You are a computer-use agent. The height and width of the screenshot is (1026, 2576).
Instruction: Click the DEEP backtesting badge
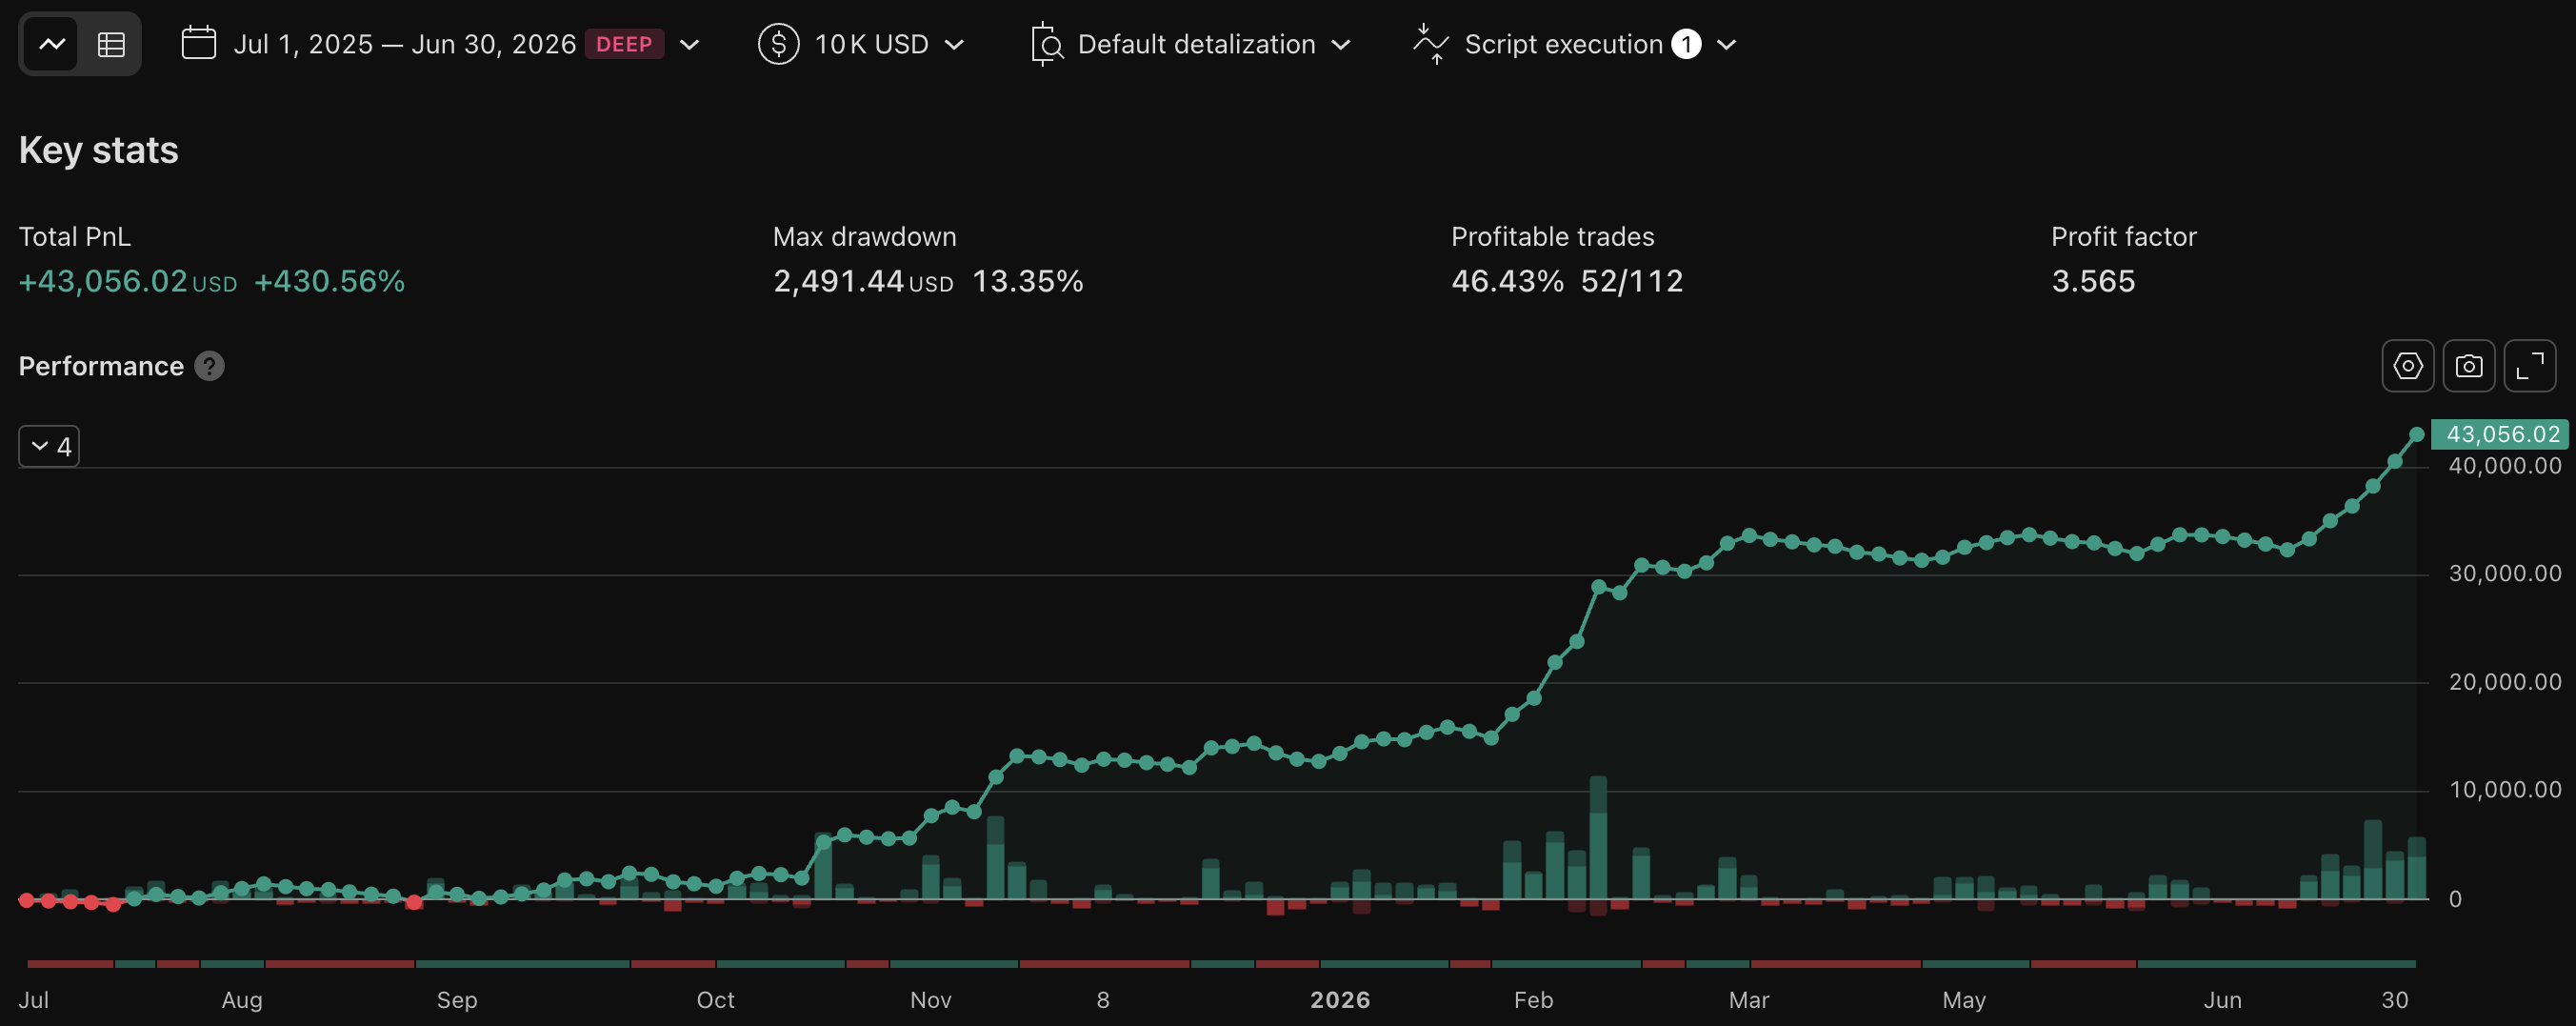[x=624, y=44]
